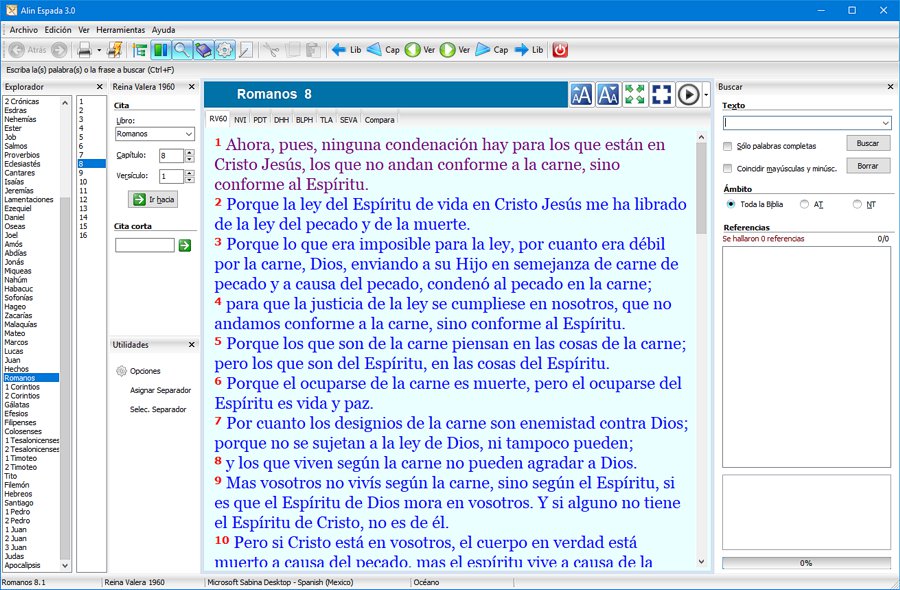This screenshot has height=590, width=900.
Task: Enable 'Sólo palabras completas' checkbox
Action: (728, 147)
